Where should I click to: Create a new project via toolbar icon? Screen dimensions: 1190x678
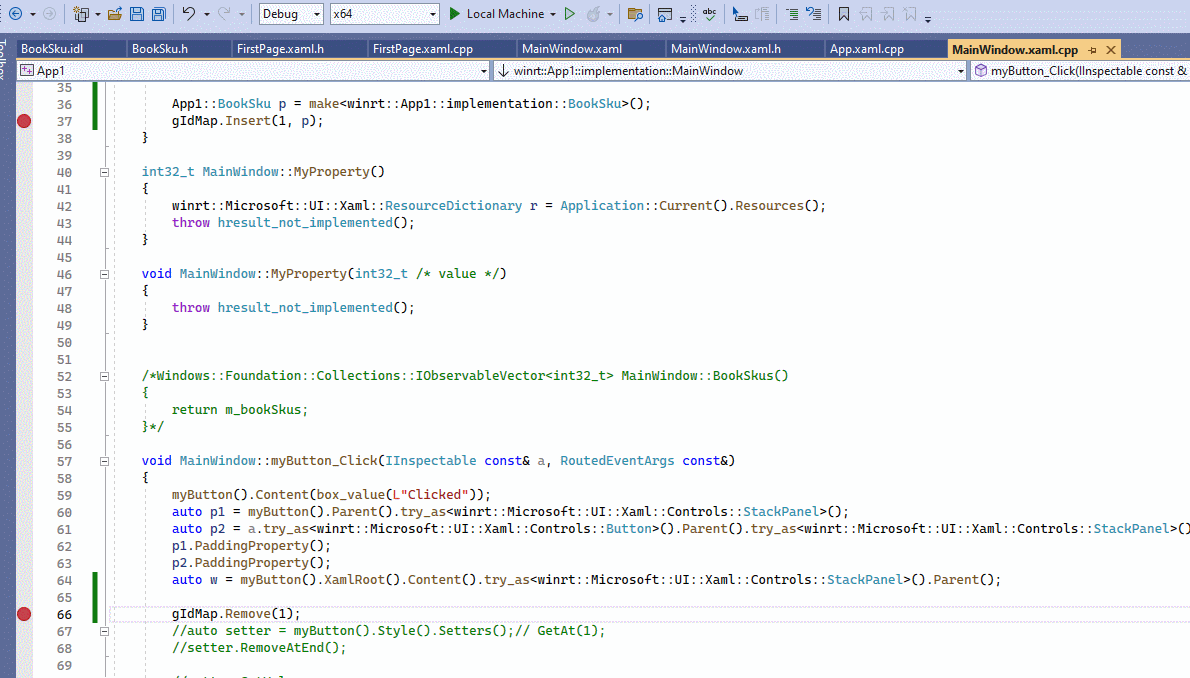click(80, 13)
